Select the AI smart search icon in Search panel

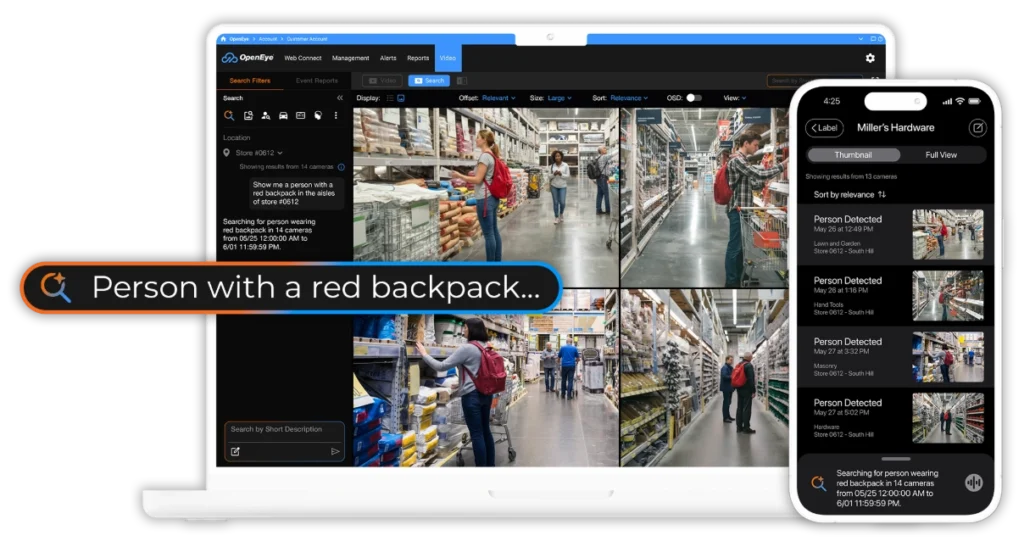(229, 116)
